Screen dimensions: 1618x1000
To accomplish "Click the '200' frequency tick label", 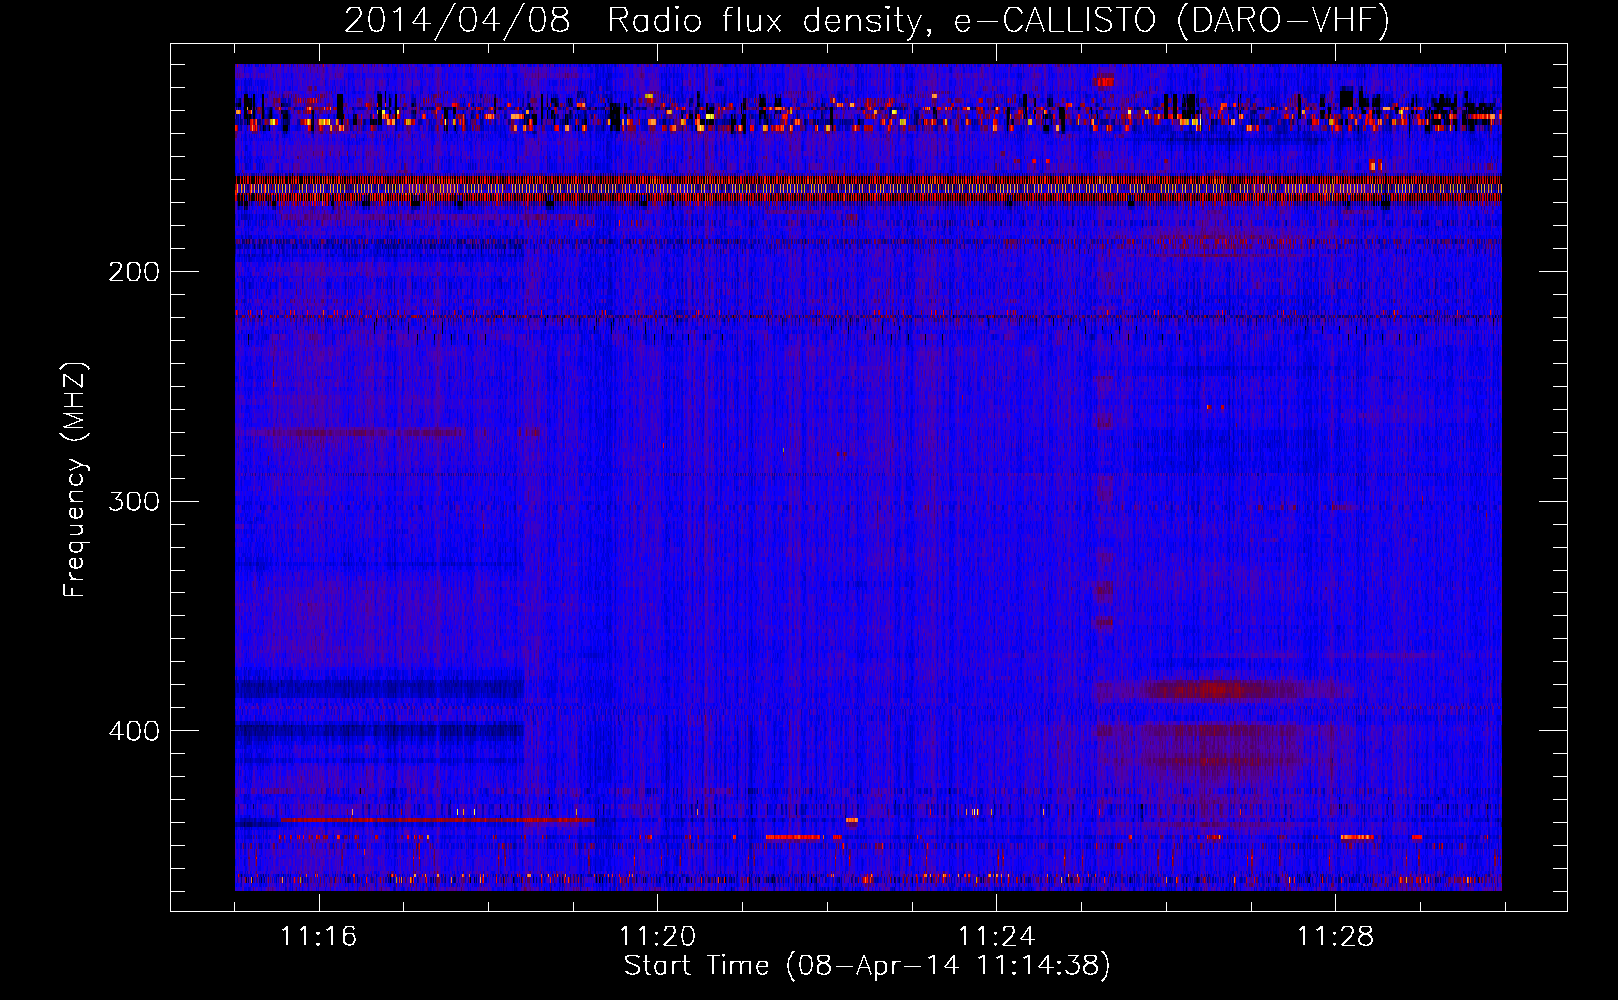I will click(x=134, y=272).
